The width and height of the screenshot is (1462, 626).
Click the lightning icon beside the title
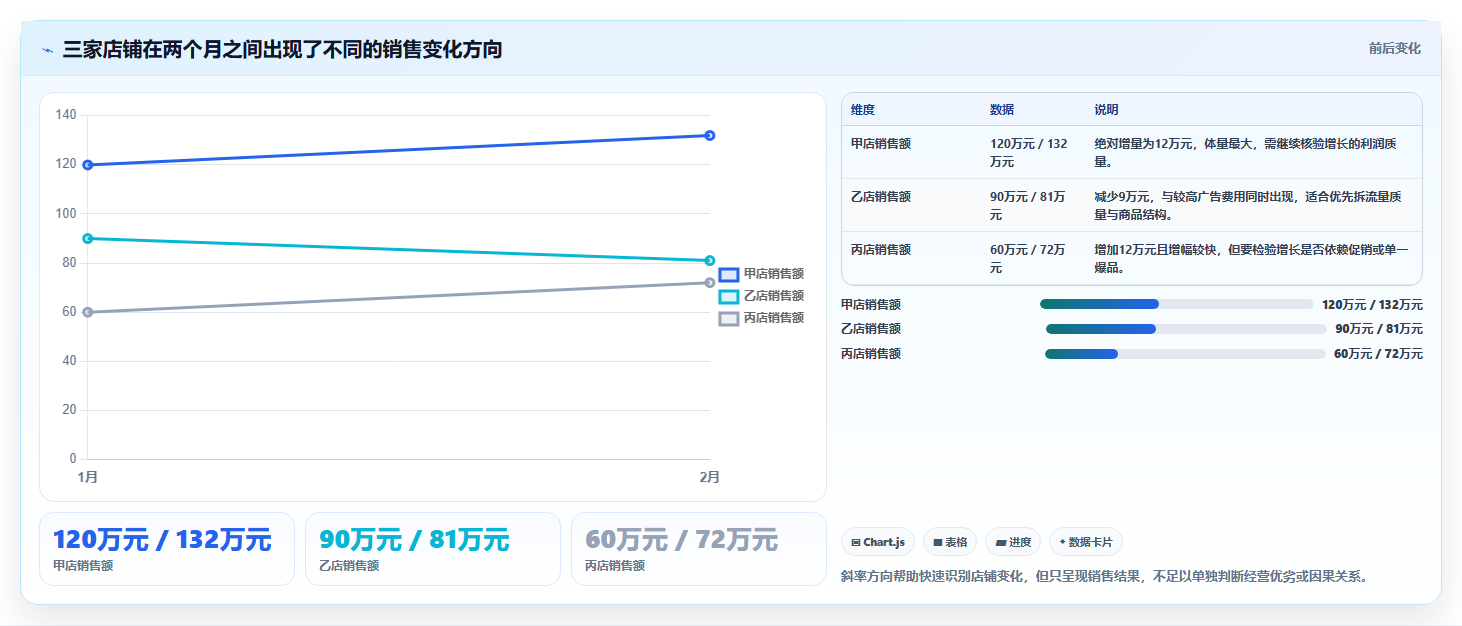[48, 50]
